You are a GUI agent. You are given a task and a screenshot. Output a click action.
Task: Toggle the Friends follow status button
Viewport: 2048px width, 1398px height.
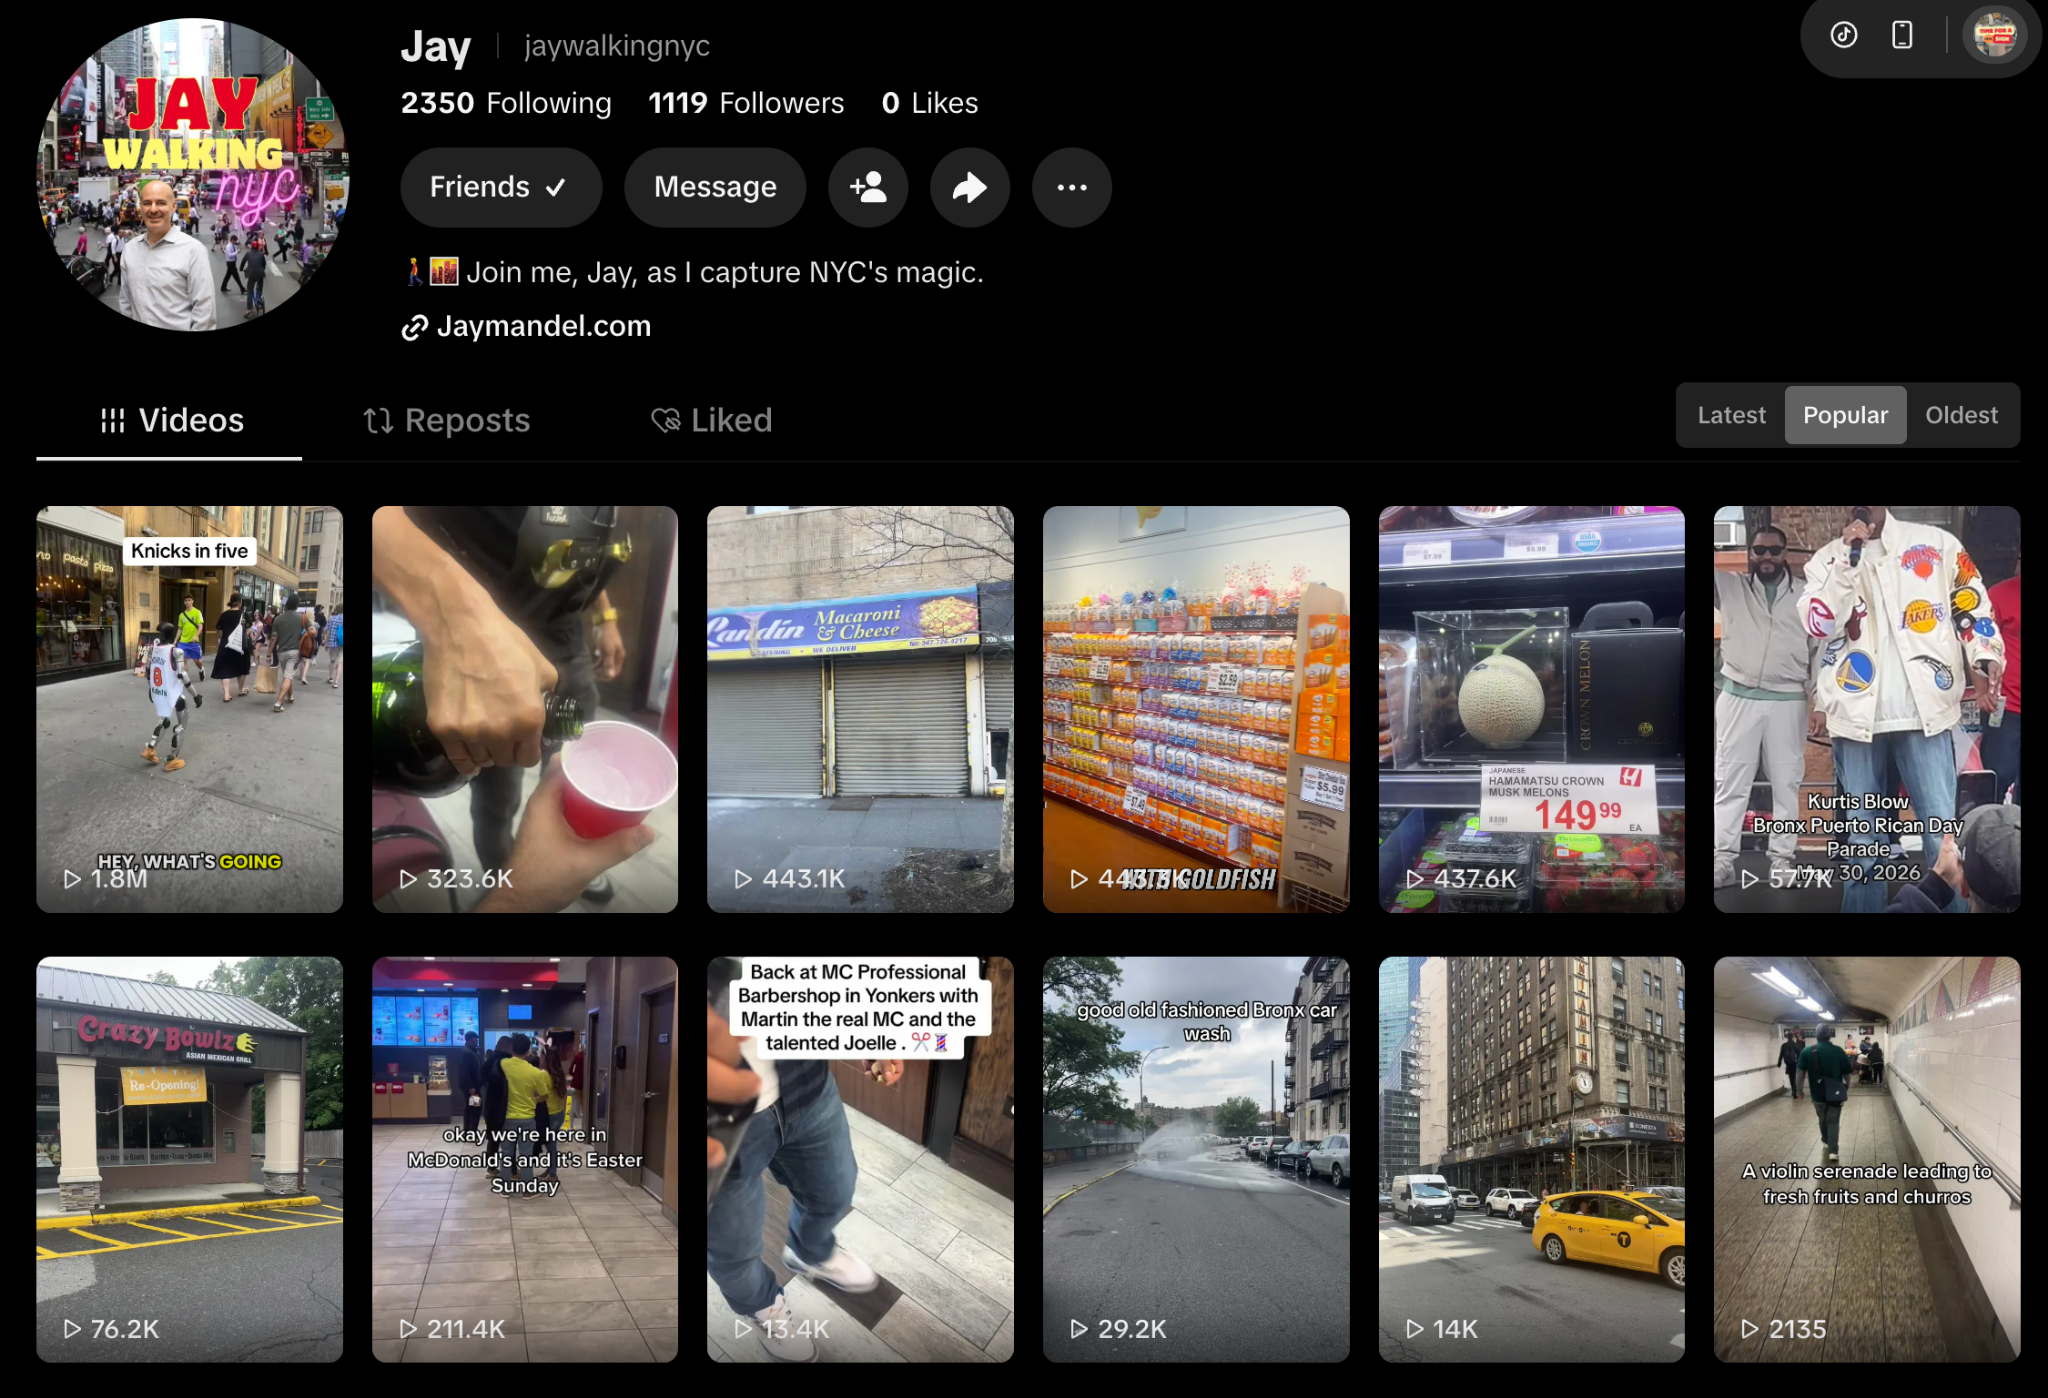pos(501,187)
